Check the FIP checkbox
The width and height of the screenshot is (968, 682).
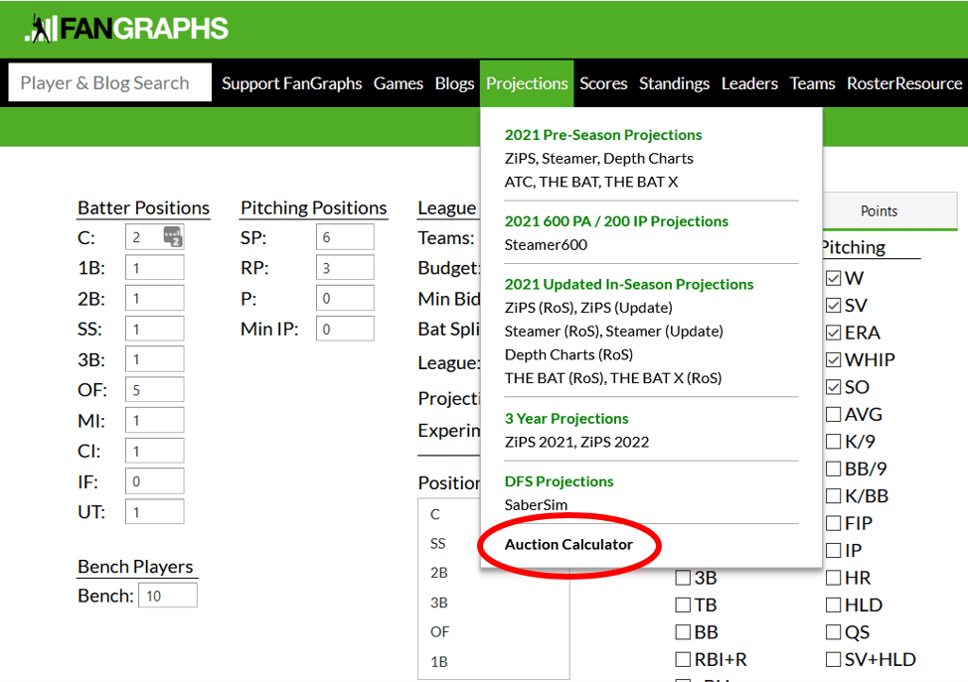tap(832, 522)
